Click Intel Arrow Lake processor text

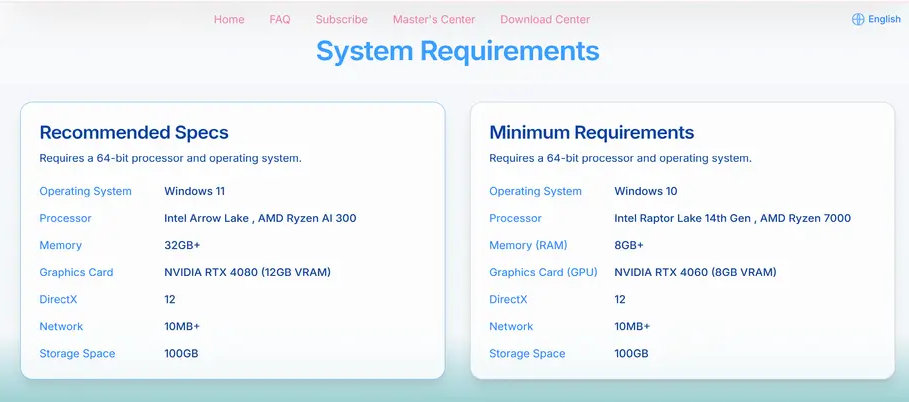tap(206, 218)
